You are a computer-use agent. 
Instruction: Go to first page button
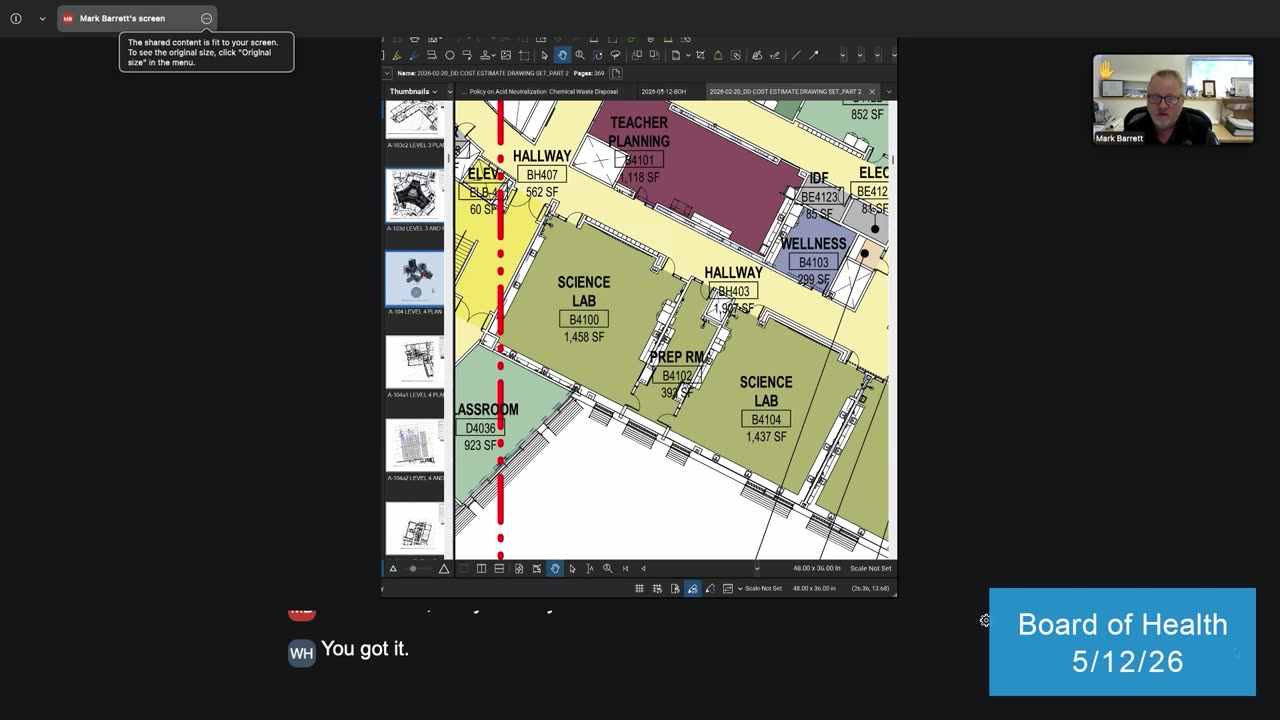coord(625,568)
